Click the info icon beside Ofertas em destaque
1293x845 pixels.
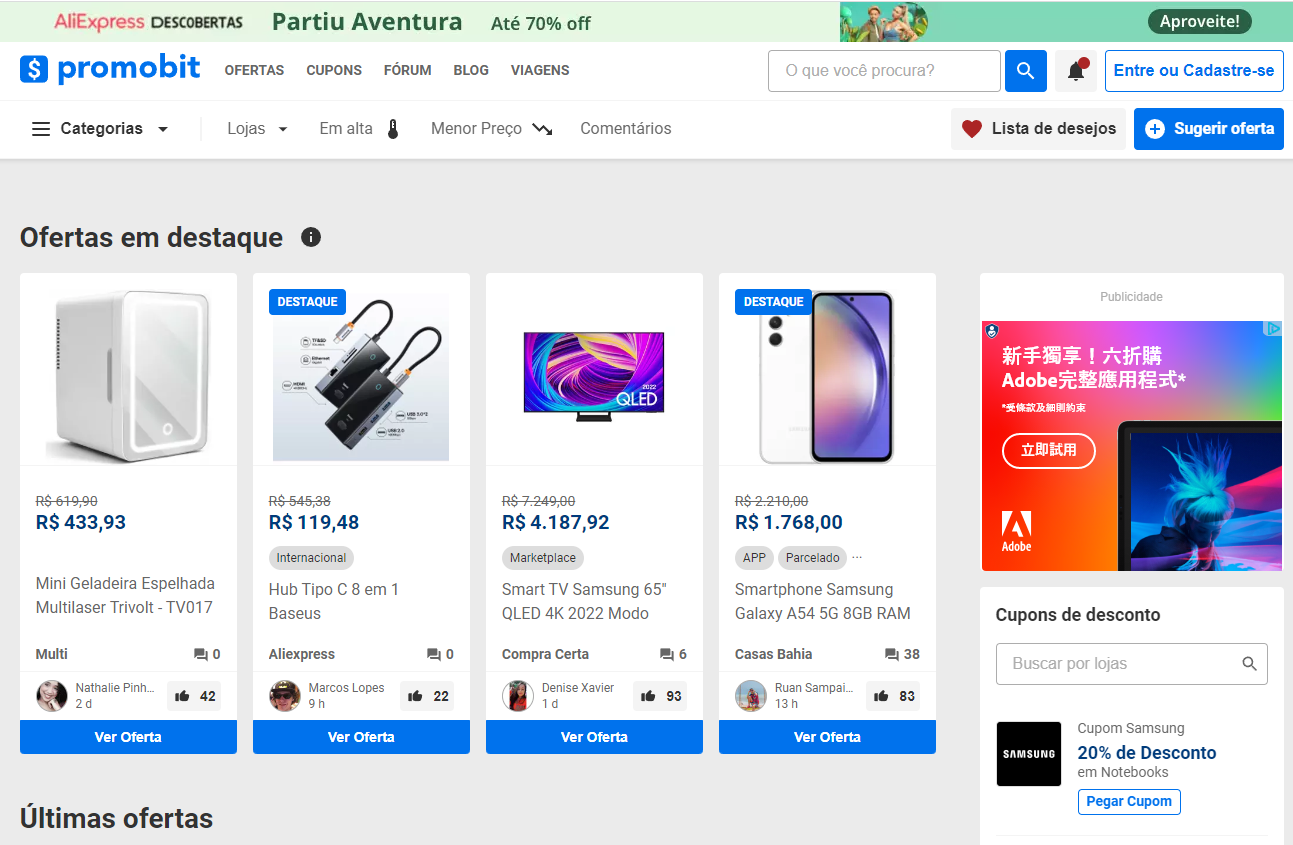click(x=311, y=237)
